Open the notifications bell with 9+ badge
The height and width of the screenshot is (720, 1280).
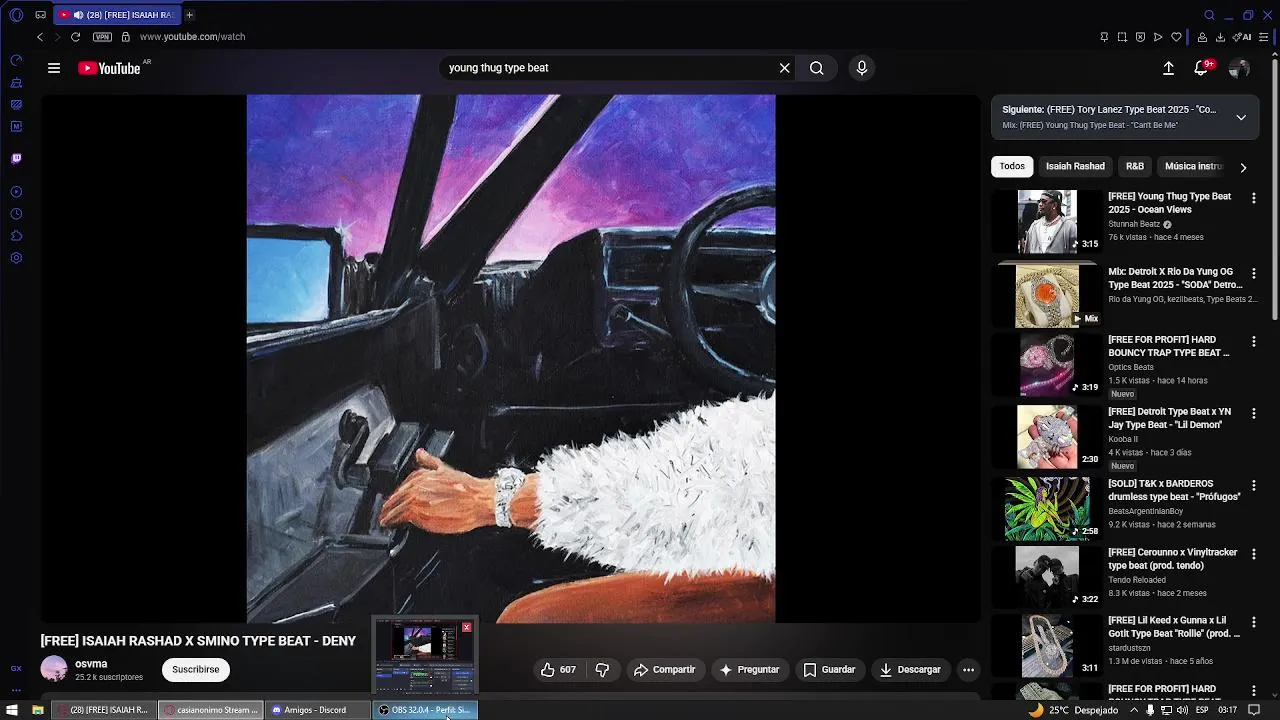(x=1202, y=68)
